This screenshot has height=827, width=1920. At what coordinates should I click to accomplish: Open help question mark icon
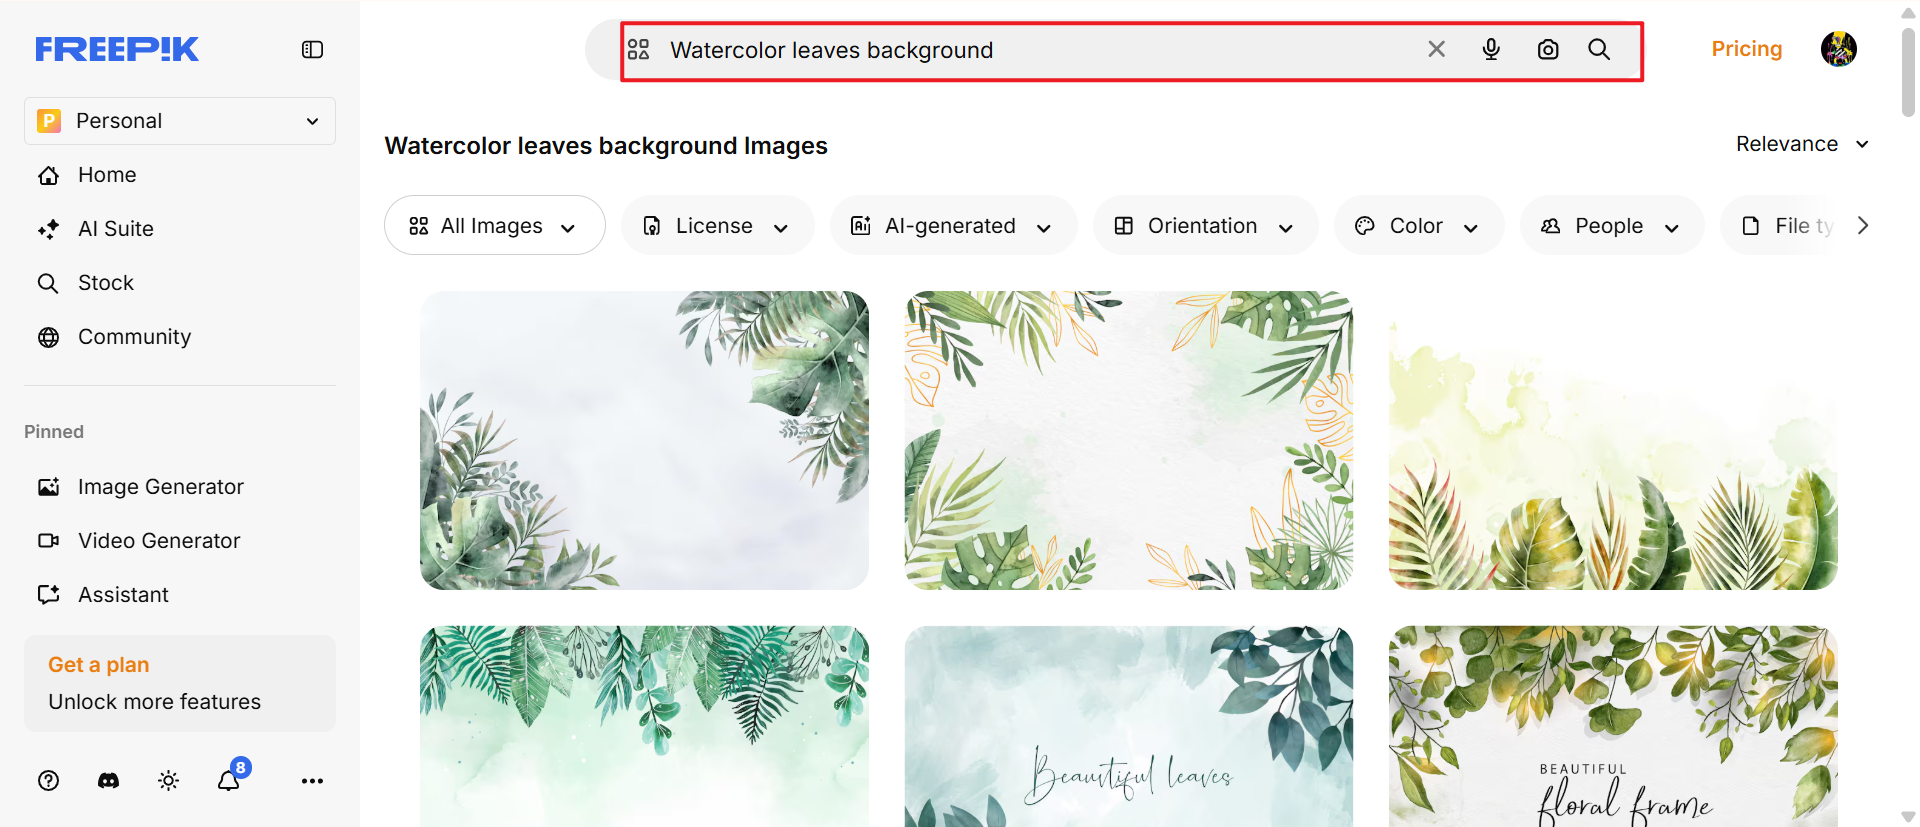pos(48,781)
